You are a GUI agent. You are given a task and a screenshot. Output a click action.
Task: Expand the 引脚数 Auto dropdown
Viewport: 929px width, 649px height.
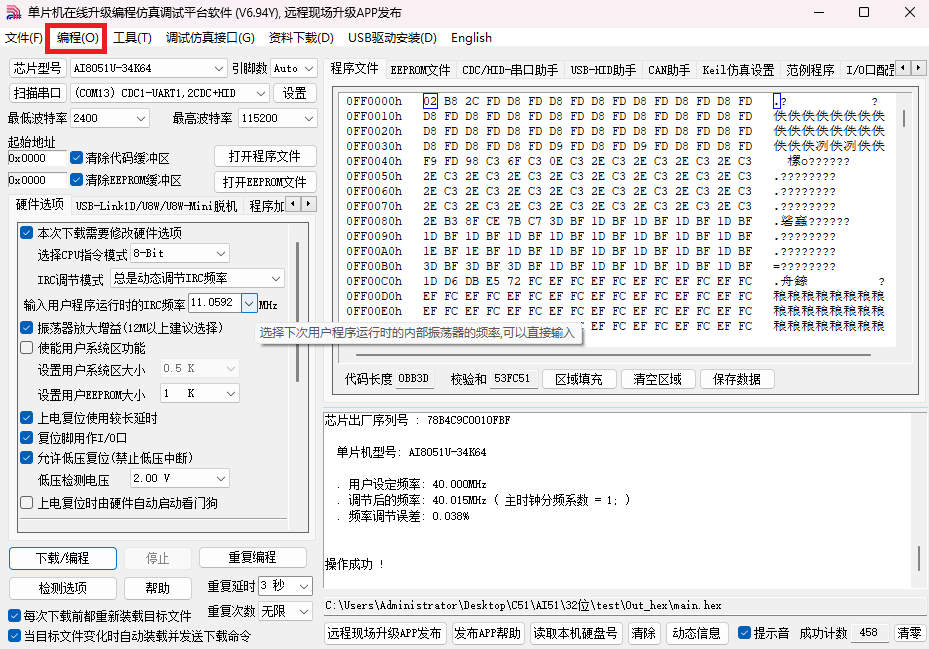pos(309,69)
